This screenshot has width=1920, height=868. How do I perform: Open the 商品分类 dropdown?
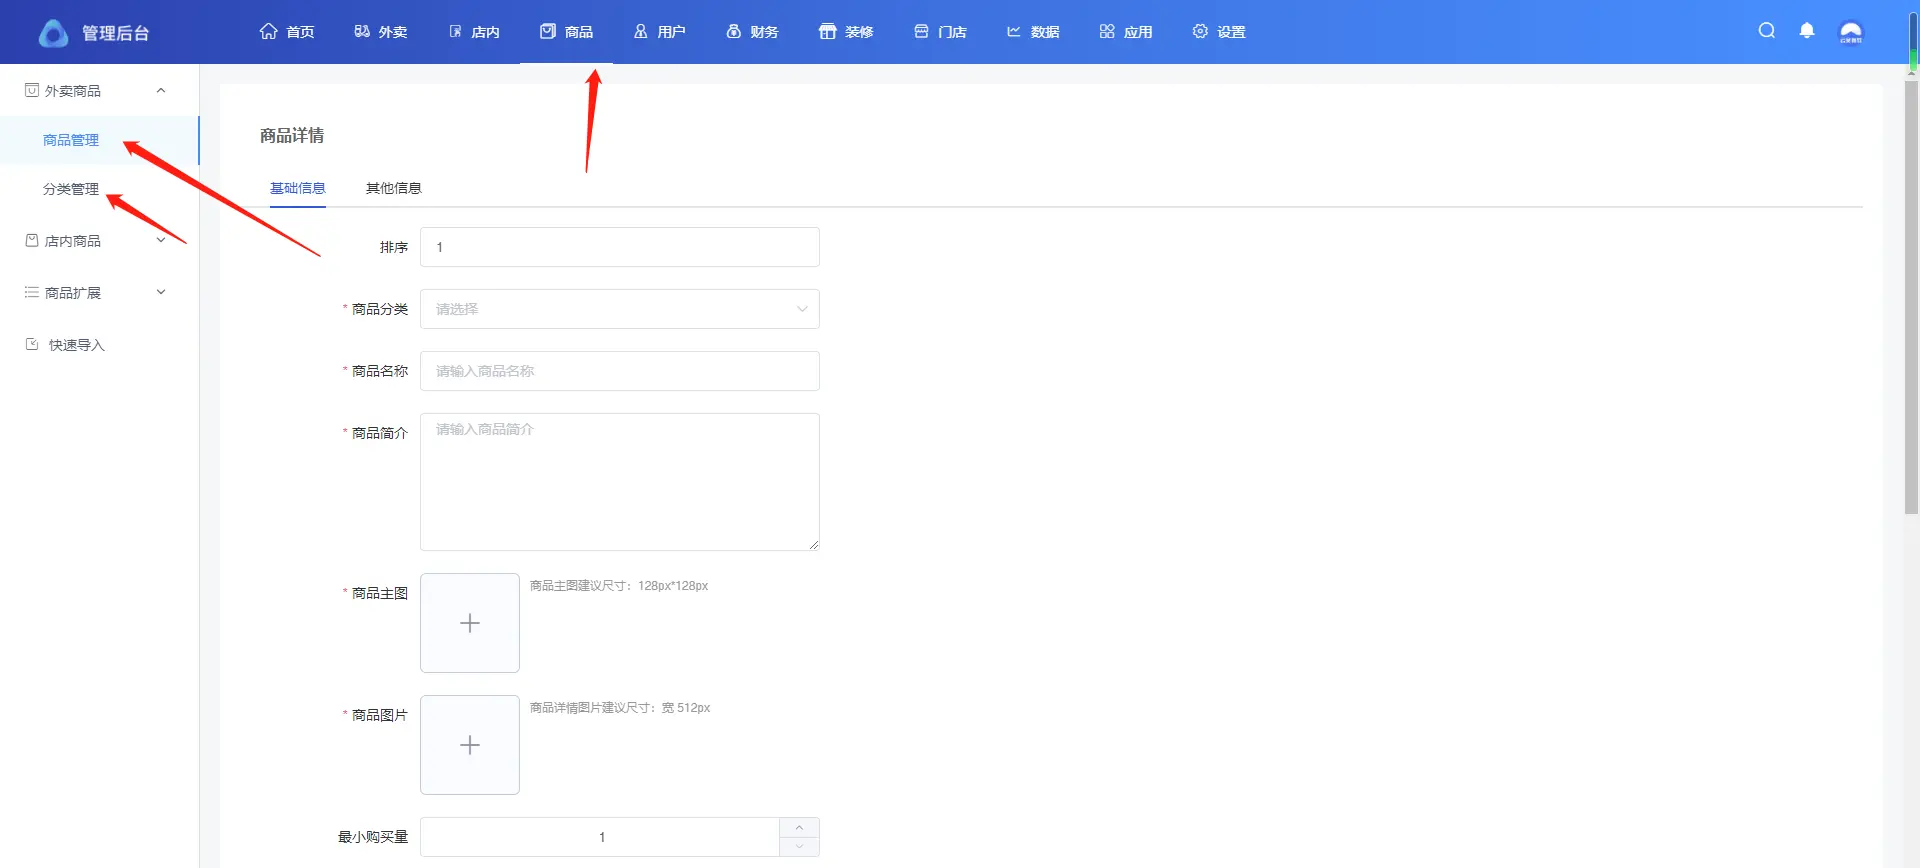point(620,309)
